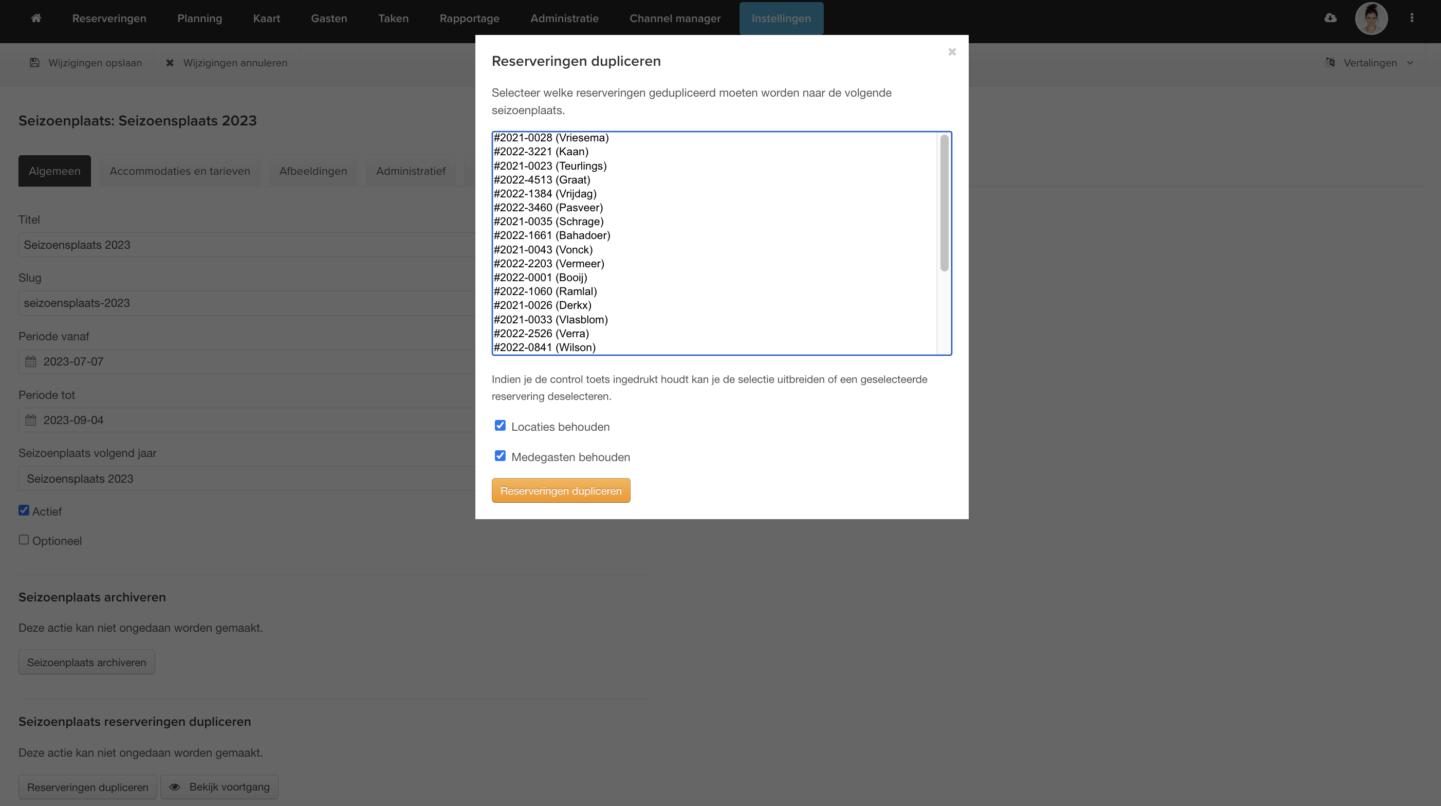This screenshot has width=1441, height=806.
Task: Click the cloud download icon
Action: 1330,18
